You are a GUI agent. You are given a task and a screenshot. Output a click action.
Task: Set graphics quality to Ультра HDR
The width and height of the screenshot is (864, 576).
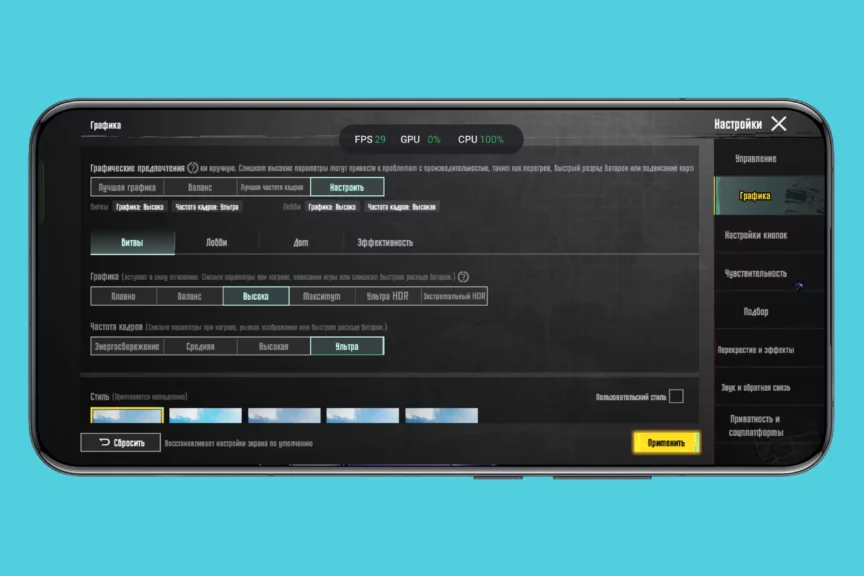[387, 296]
